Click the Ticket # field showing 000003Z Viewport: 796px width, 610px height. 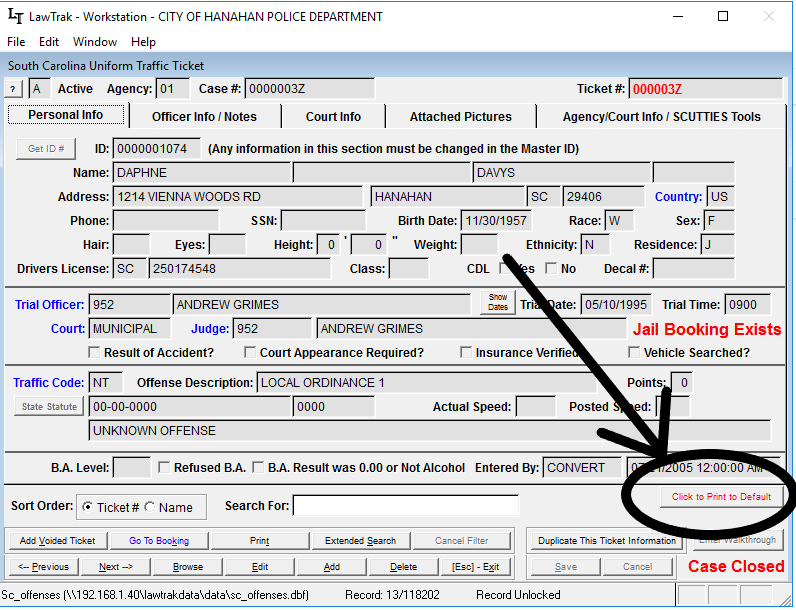[x=706, y=89]
